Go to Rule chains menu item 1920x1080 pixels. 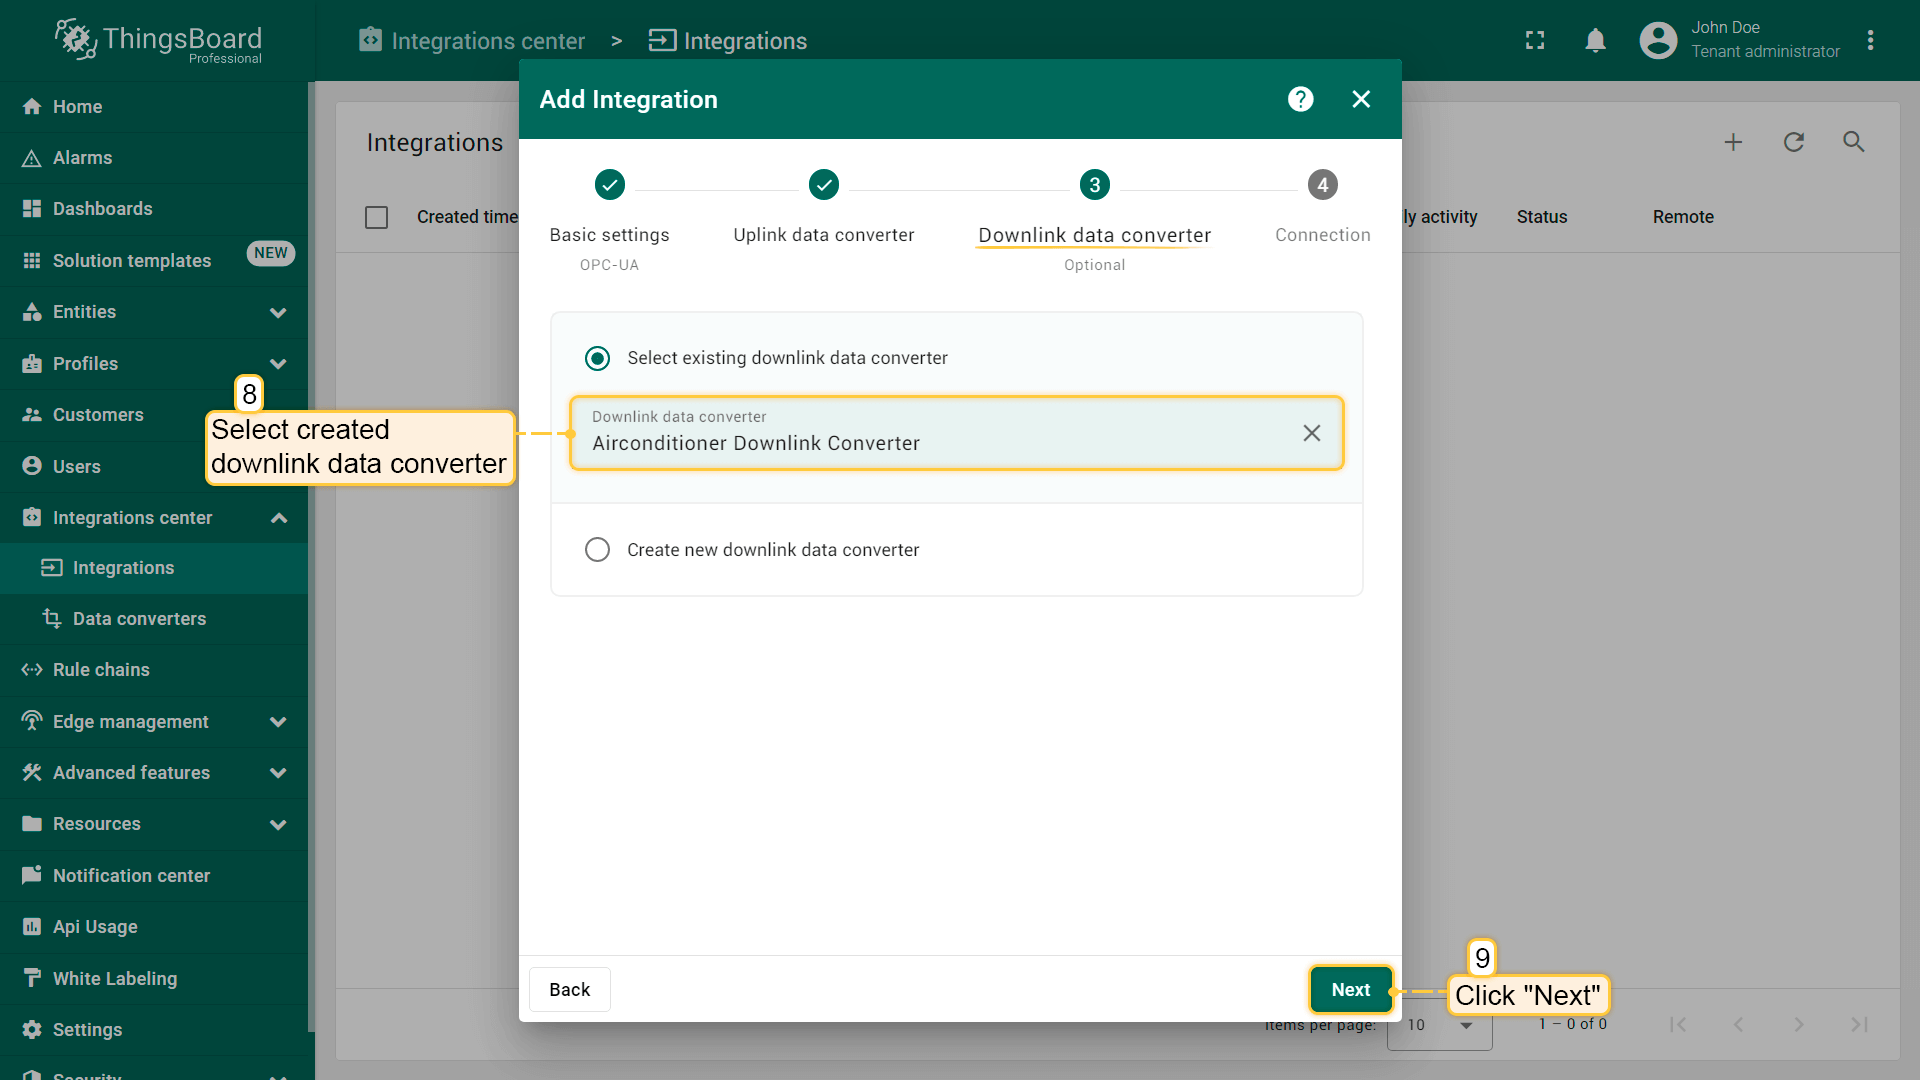coord(101,670)
